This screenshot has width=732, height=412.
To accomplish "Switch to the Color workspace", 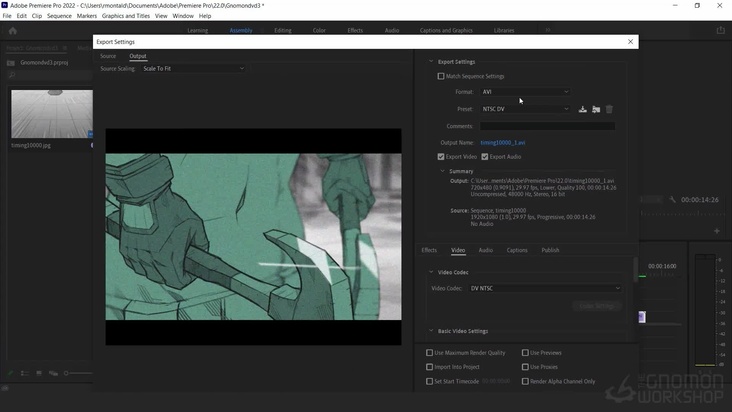I will tap(319, 30).
